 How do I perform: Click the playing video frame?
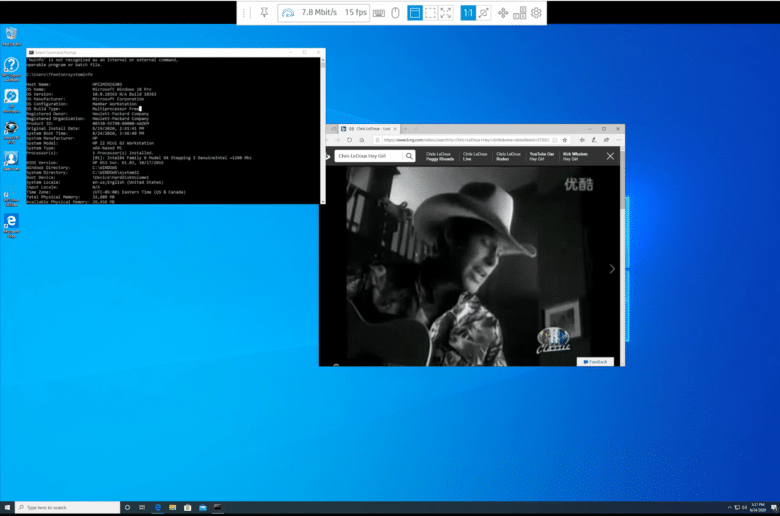(x=469, y=266)
